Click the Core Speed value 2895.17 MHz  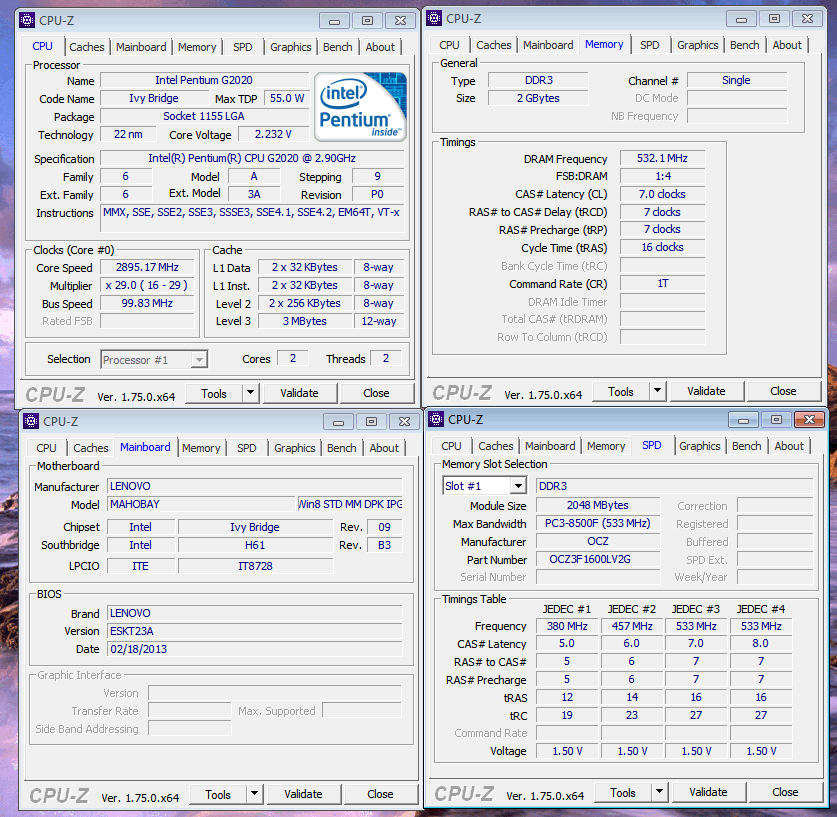coord(147,267)
